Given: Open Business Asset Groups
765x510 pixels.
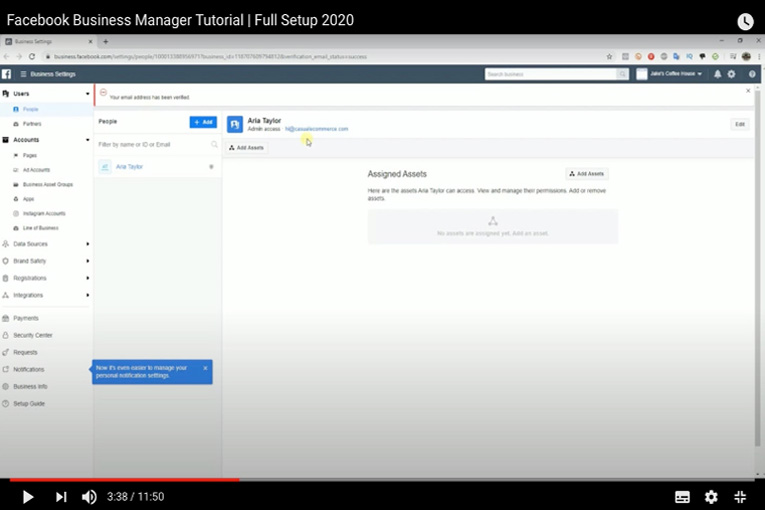Looking at the screenshot, I should [46, 184].
